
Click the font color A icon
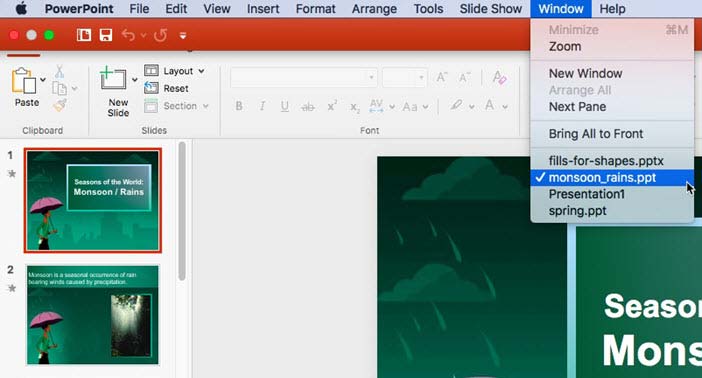(x=489, y=106)
